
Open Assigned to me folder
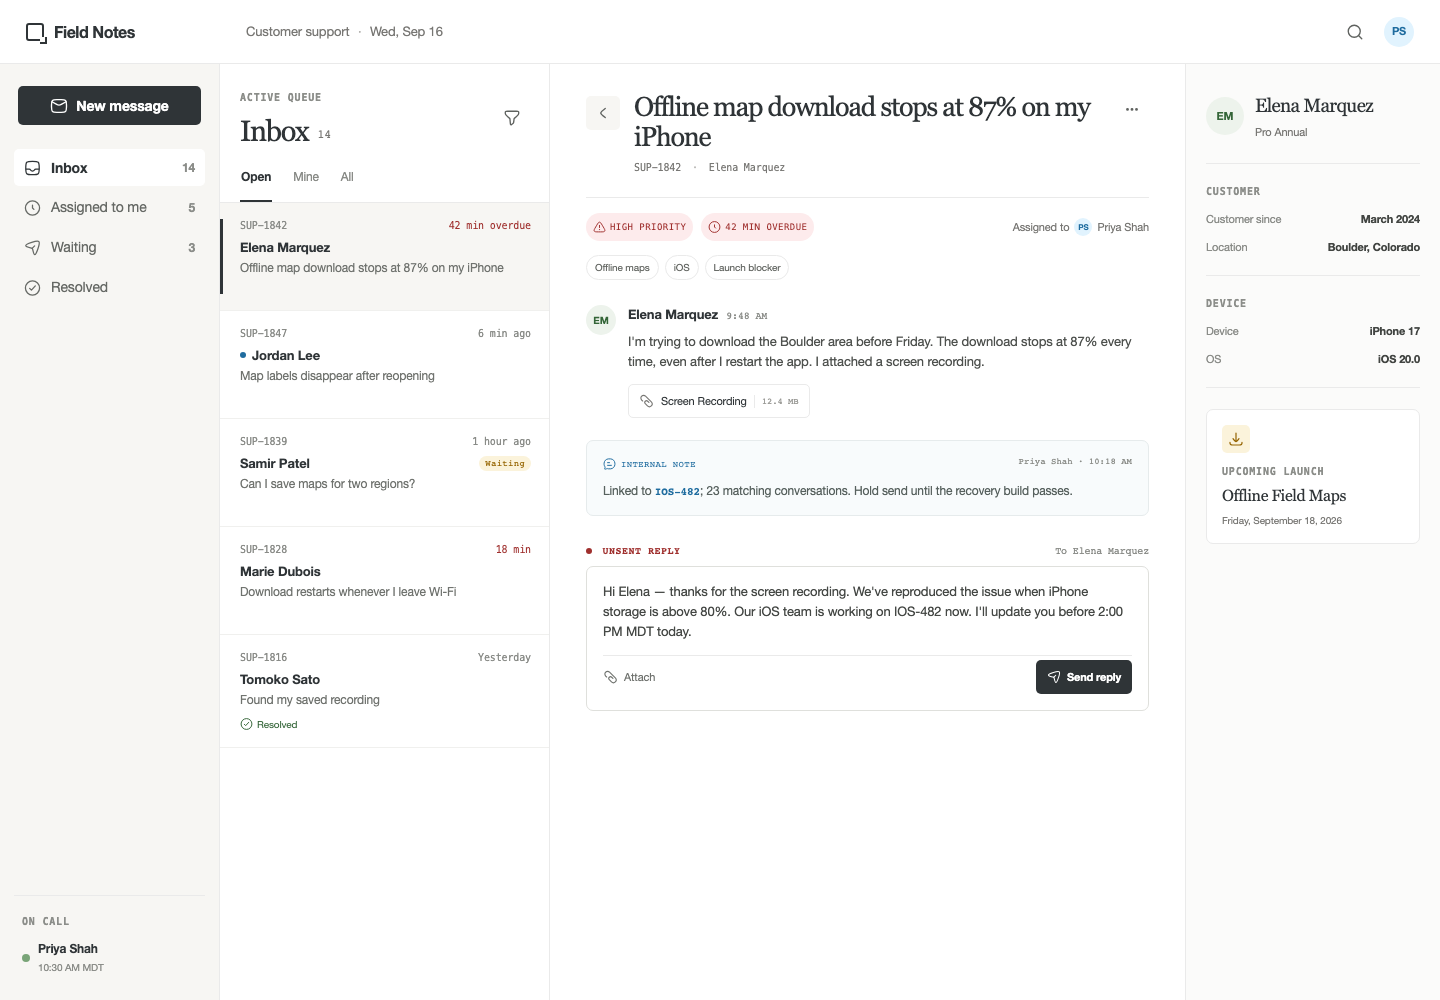tap(109, 208)
